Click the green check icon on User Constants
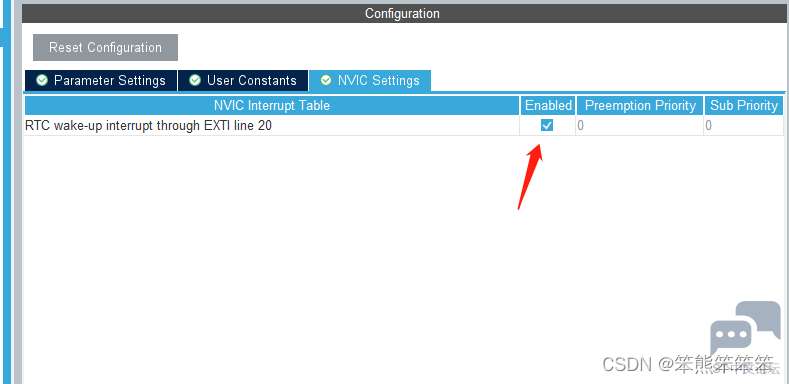789x384 pixels. pos(195,81)
